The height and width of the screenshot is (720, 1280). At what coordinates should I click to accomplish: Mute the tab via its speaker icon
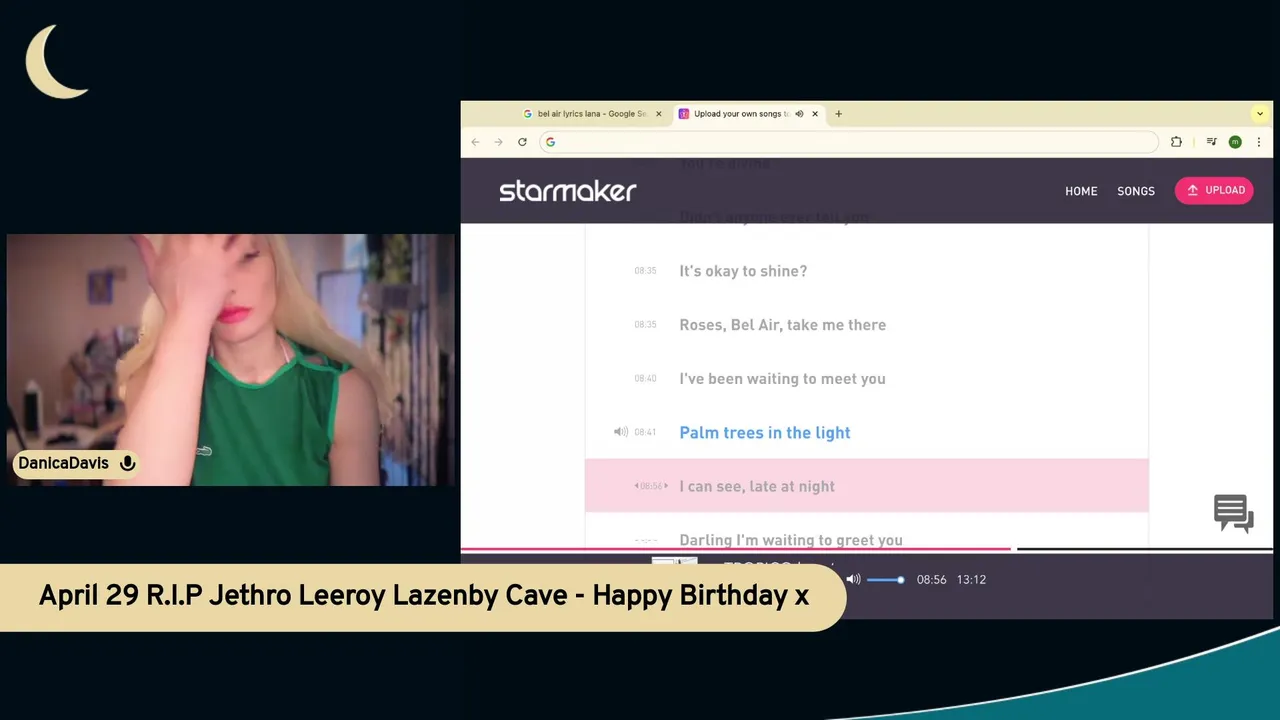(x=799, y=114)
